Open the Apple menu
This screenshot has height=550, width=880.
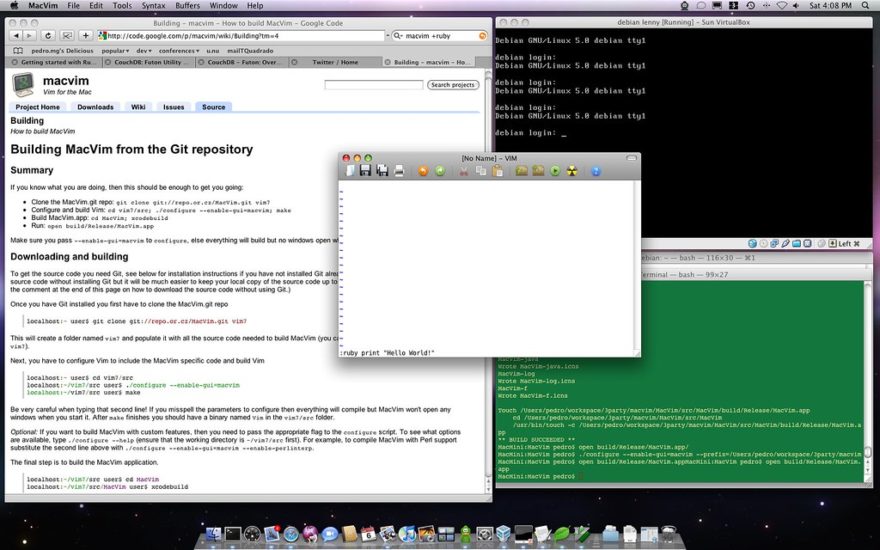[x=14, y=6]
